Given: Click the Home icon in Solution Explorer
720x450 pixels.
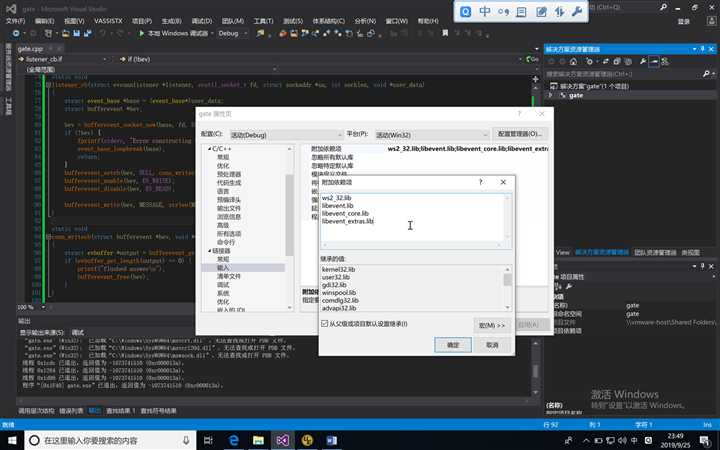Looking at the screenshot, I should 574,61.
